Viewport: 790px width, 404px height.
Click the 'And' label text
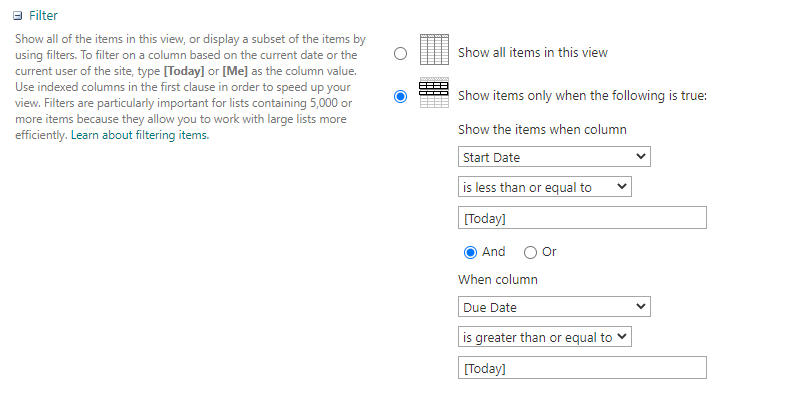coord(494,252)
